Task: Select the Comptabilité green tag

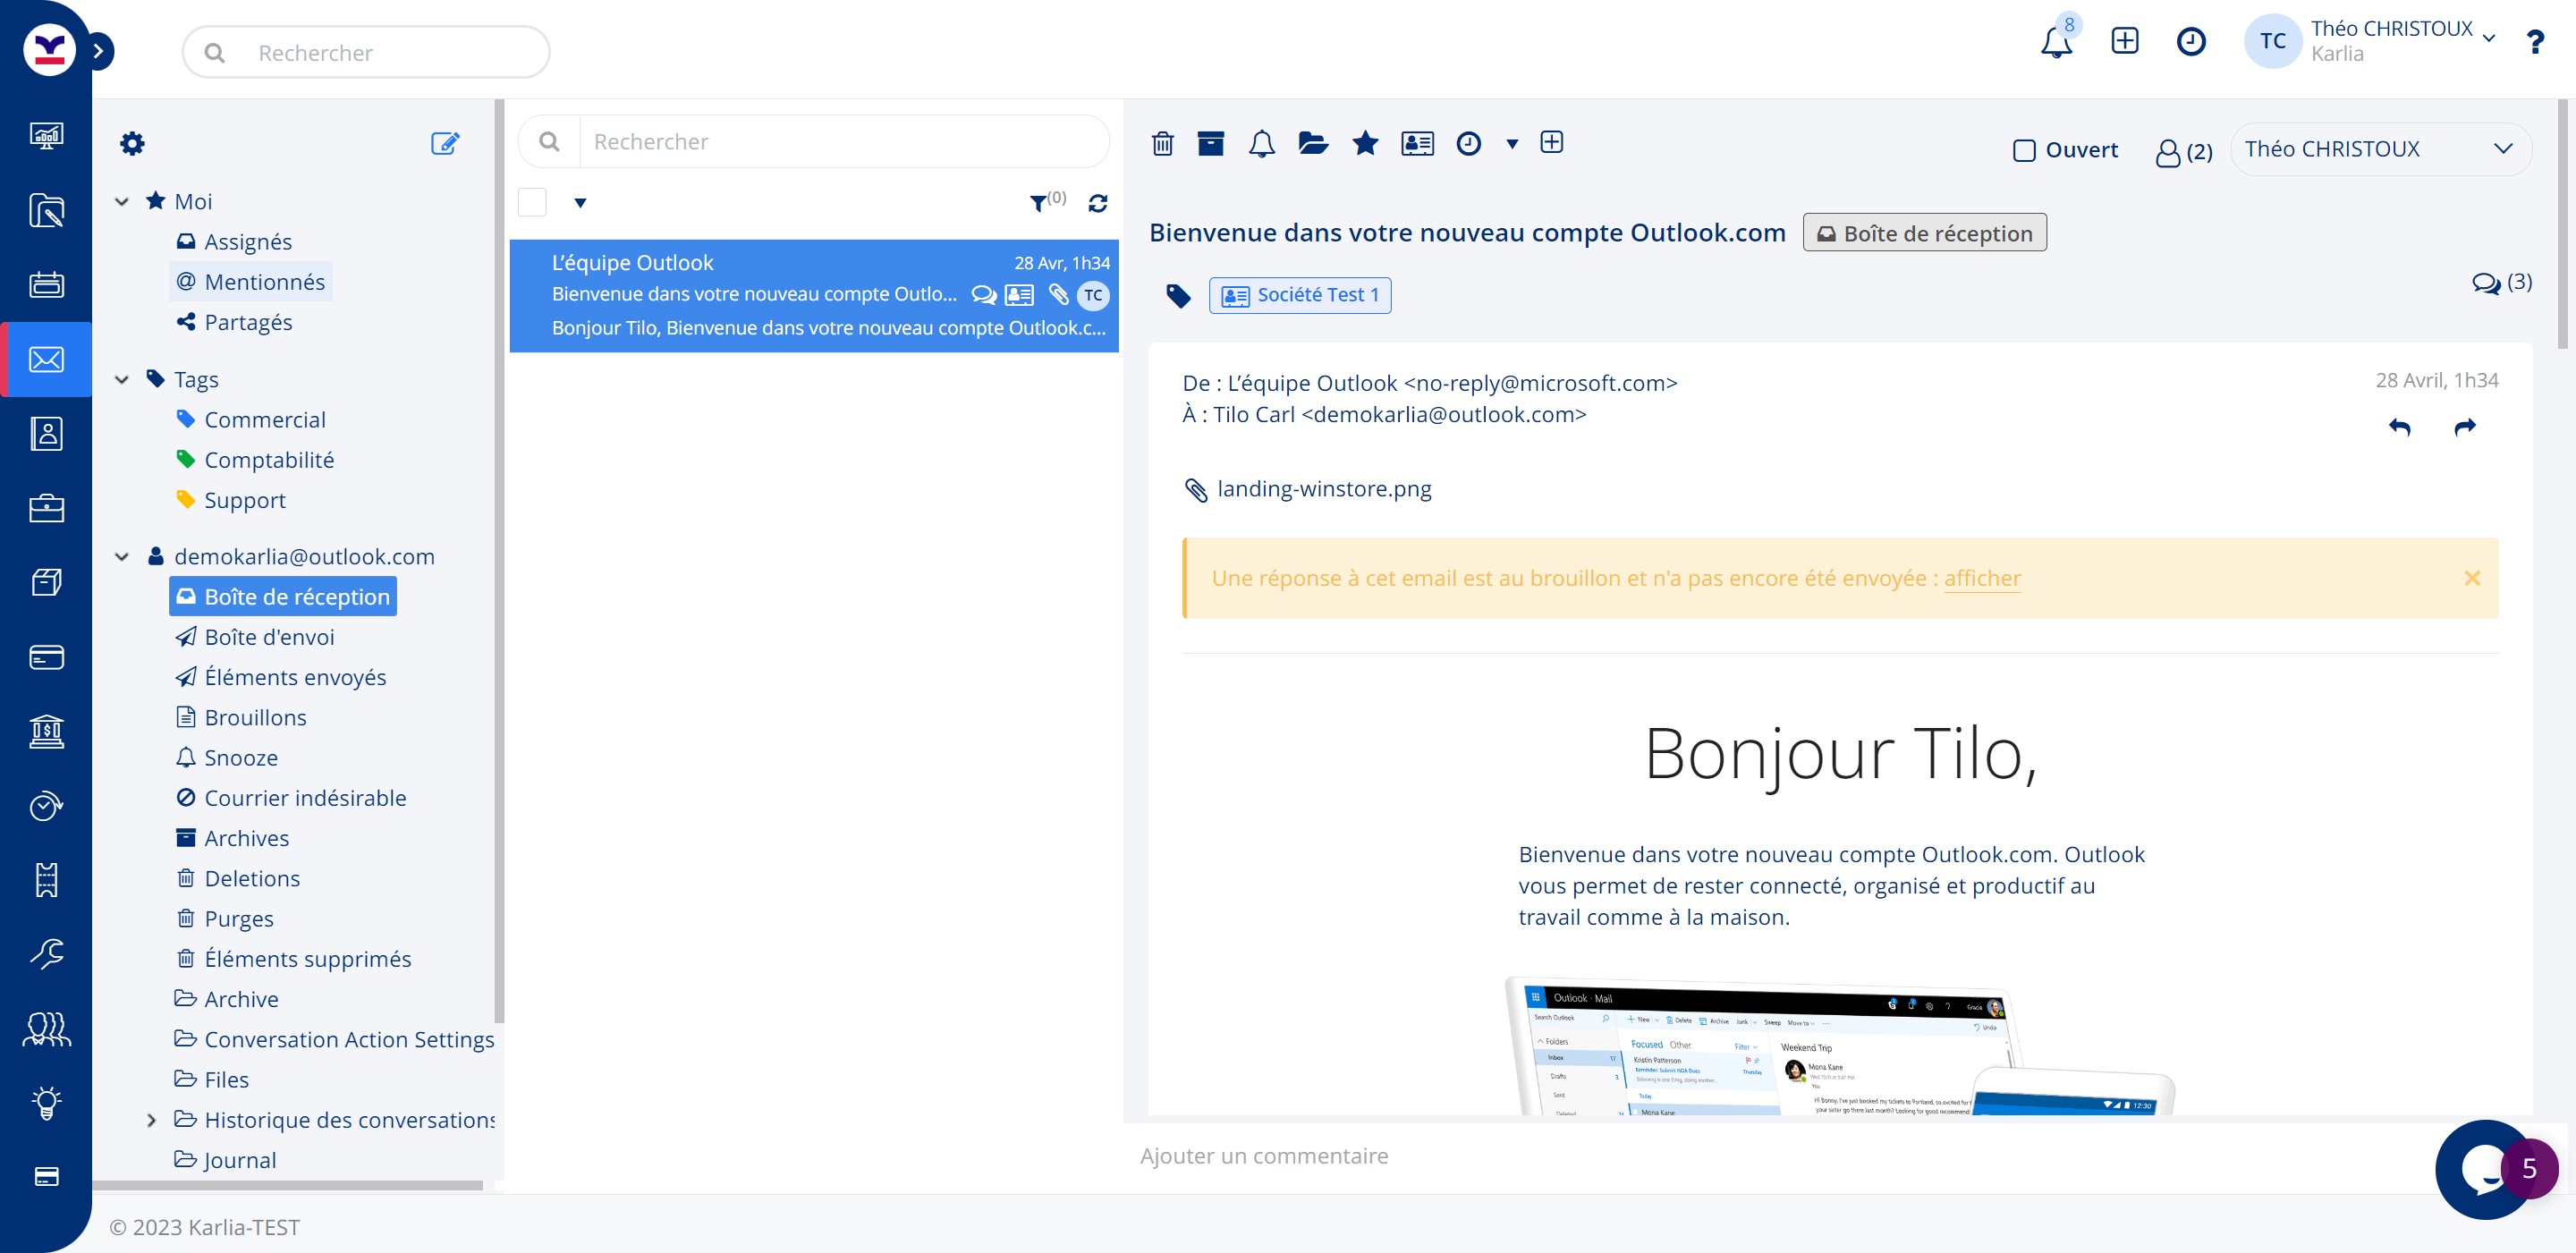Action: pos(269,460)
